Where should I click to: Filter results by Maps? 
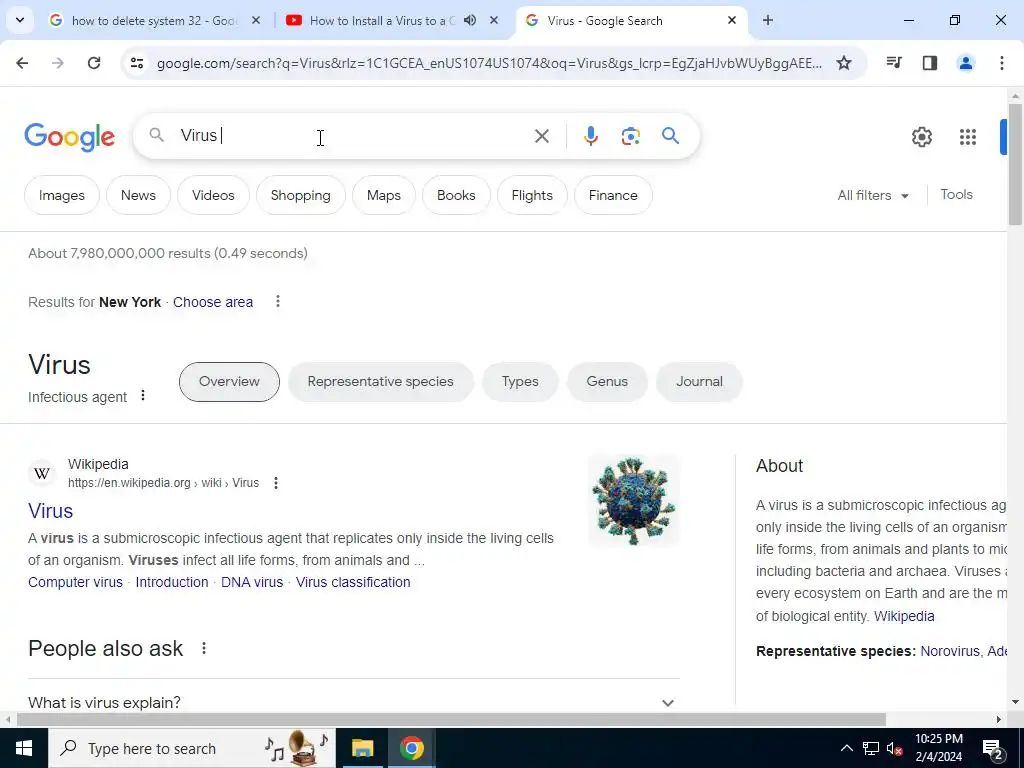pos(384,195)
